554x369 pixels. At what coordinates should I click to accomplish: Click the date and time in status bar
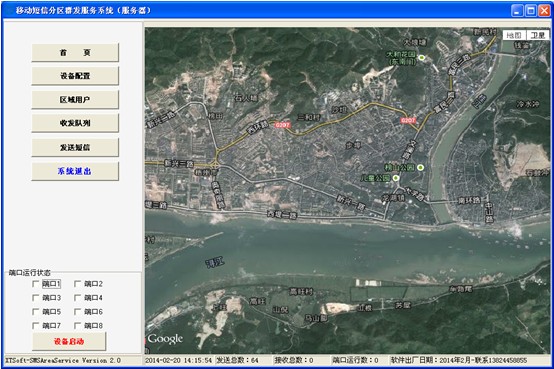click(x=178, y=360)
